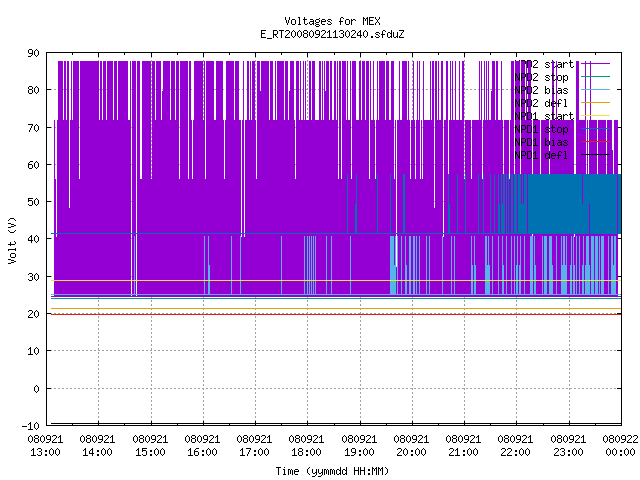Click the NPD2 defl legend label

[x=541, y=103]
